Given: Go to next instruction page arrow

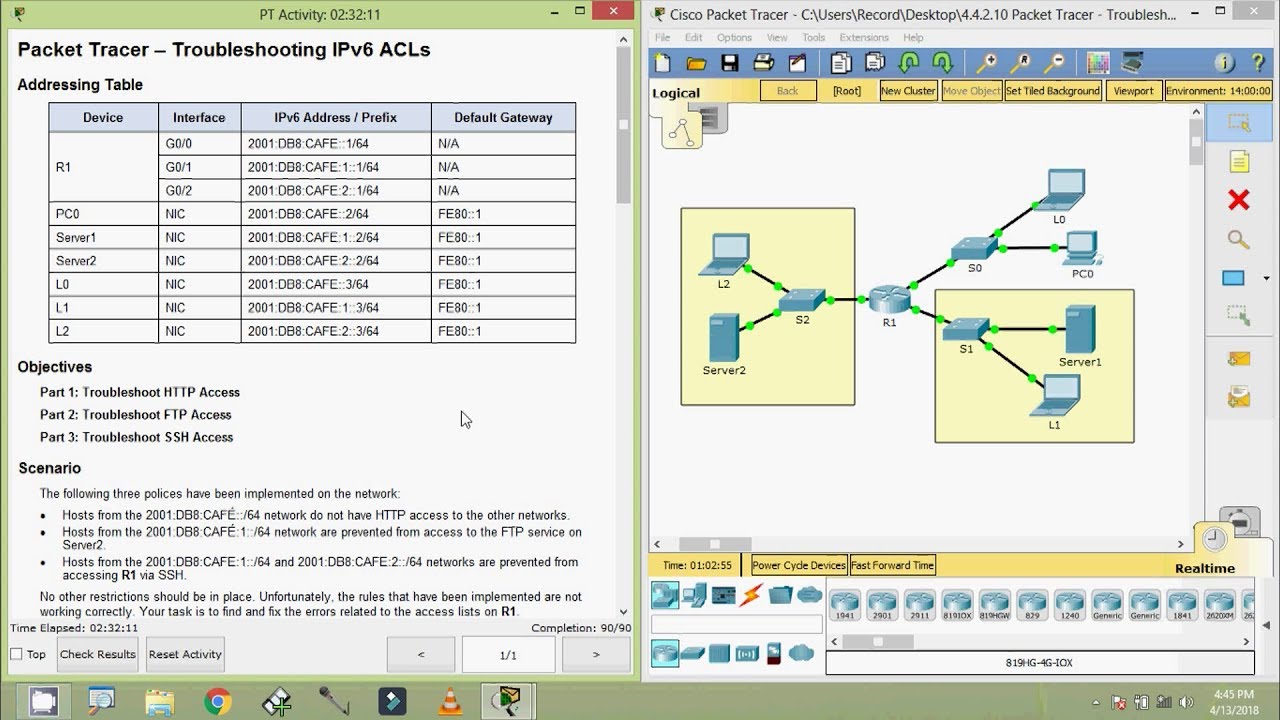Looking at the screenshot, I should 596,654.
